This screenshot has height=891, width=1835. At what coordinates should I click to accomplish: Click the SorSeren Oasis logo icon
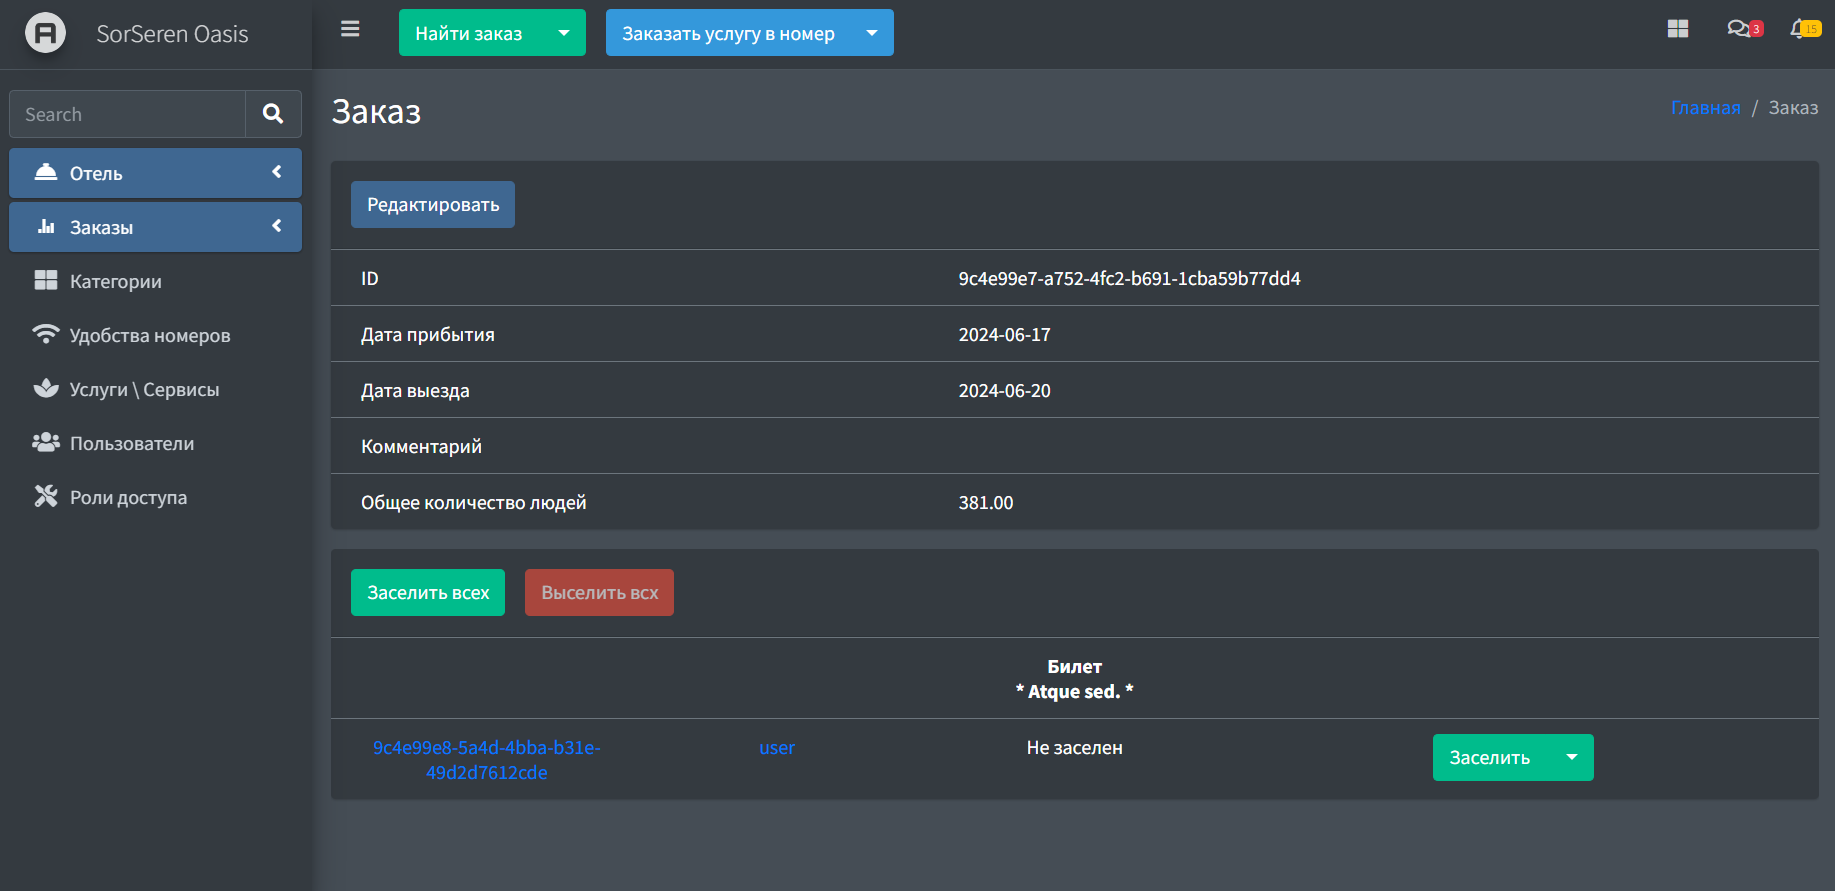point(45,33)
